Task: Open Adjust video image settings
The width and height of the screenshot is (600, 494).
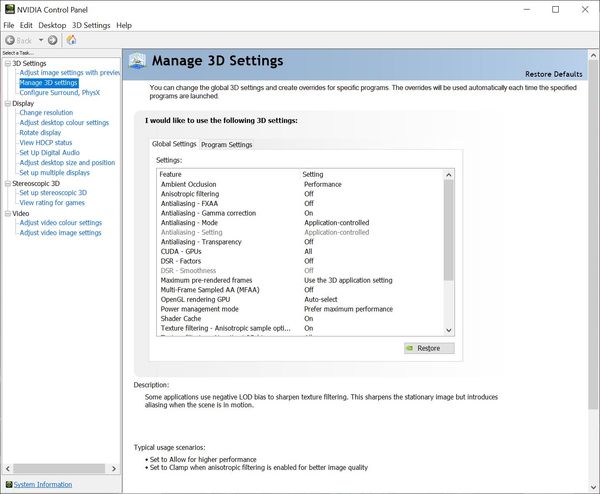Action: point(60,232)
